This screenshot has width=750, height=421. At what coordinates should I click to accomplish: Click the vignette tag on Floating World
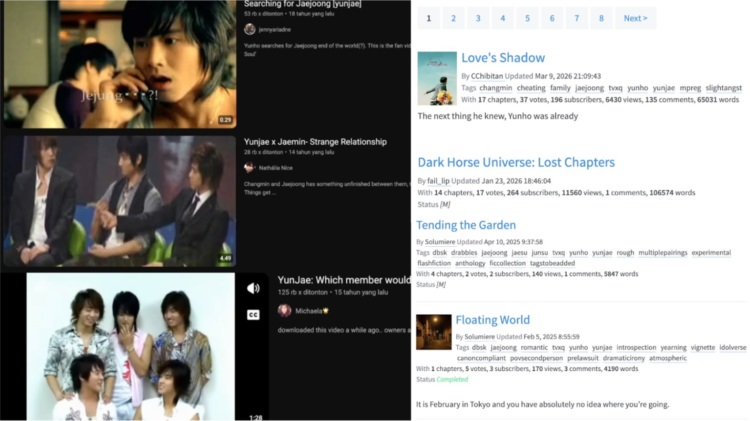[703, 347]
